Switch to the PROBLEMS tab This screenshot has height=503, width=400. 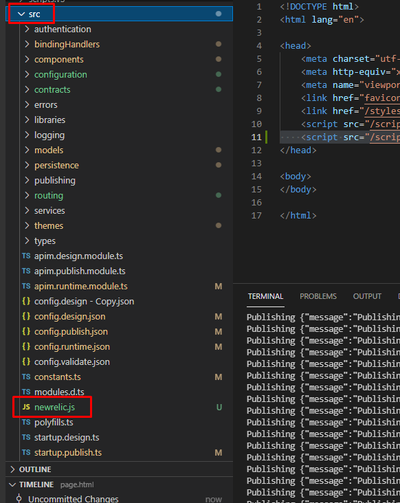318,296
